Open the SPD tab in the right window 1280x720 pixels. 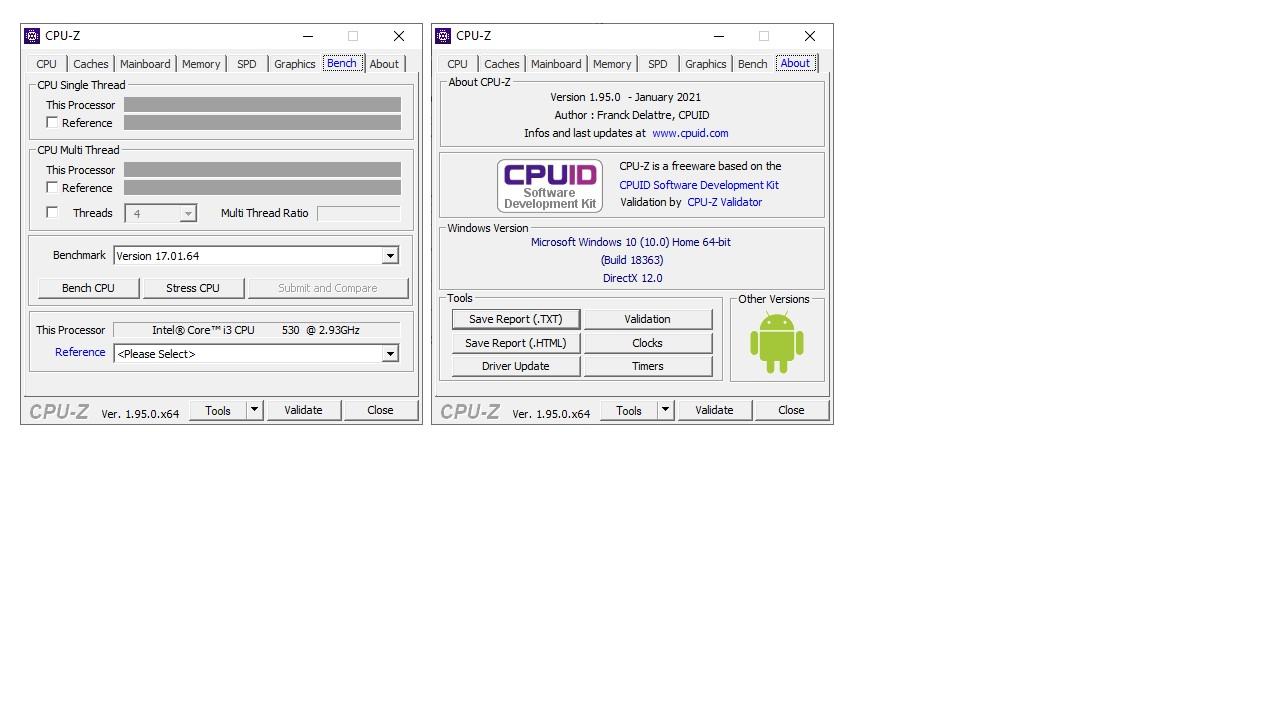click(x=658, y=64)
